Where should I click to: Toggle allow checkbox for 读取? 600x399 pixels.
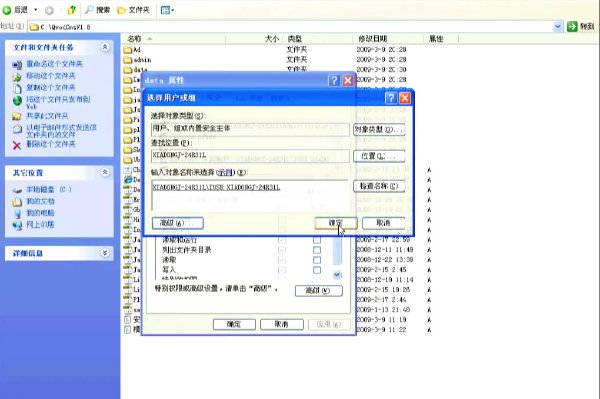click(282, 260)
